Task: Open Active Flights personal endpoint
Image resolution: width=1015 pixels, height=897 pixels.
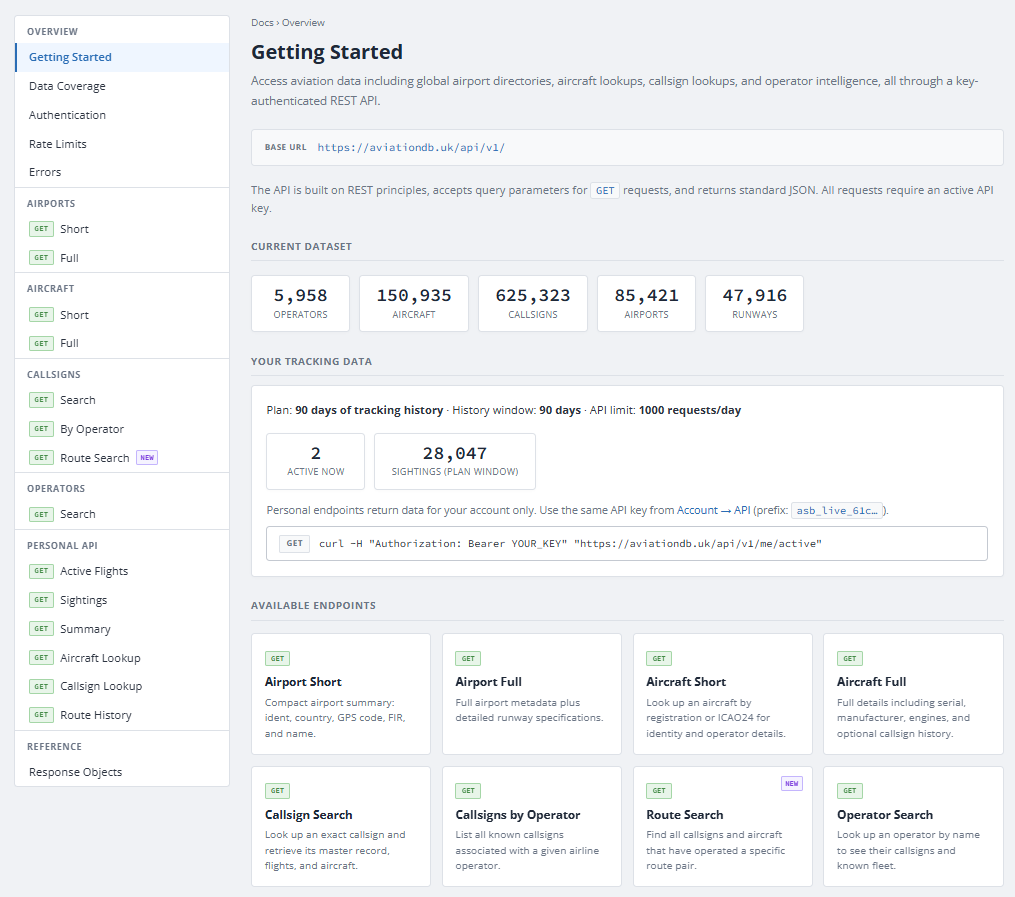Action: 122,571
